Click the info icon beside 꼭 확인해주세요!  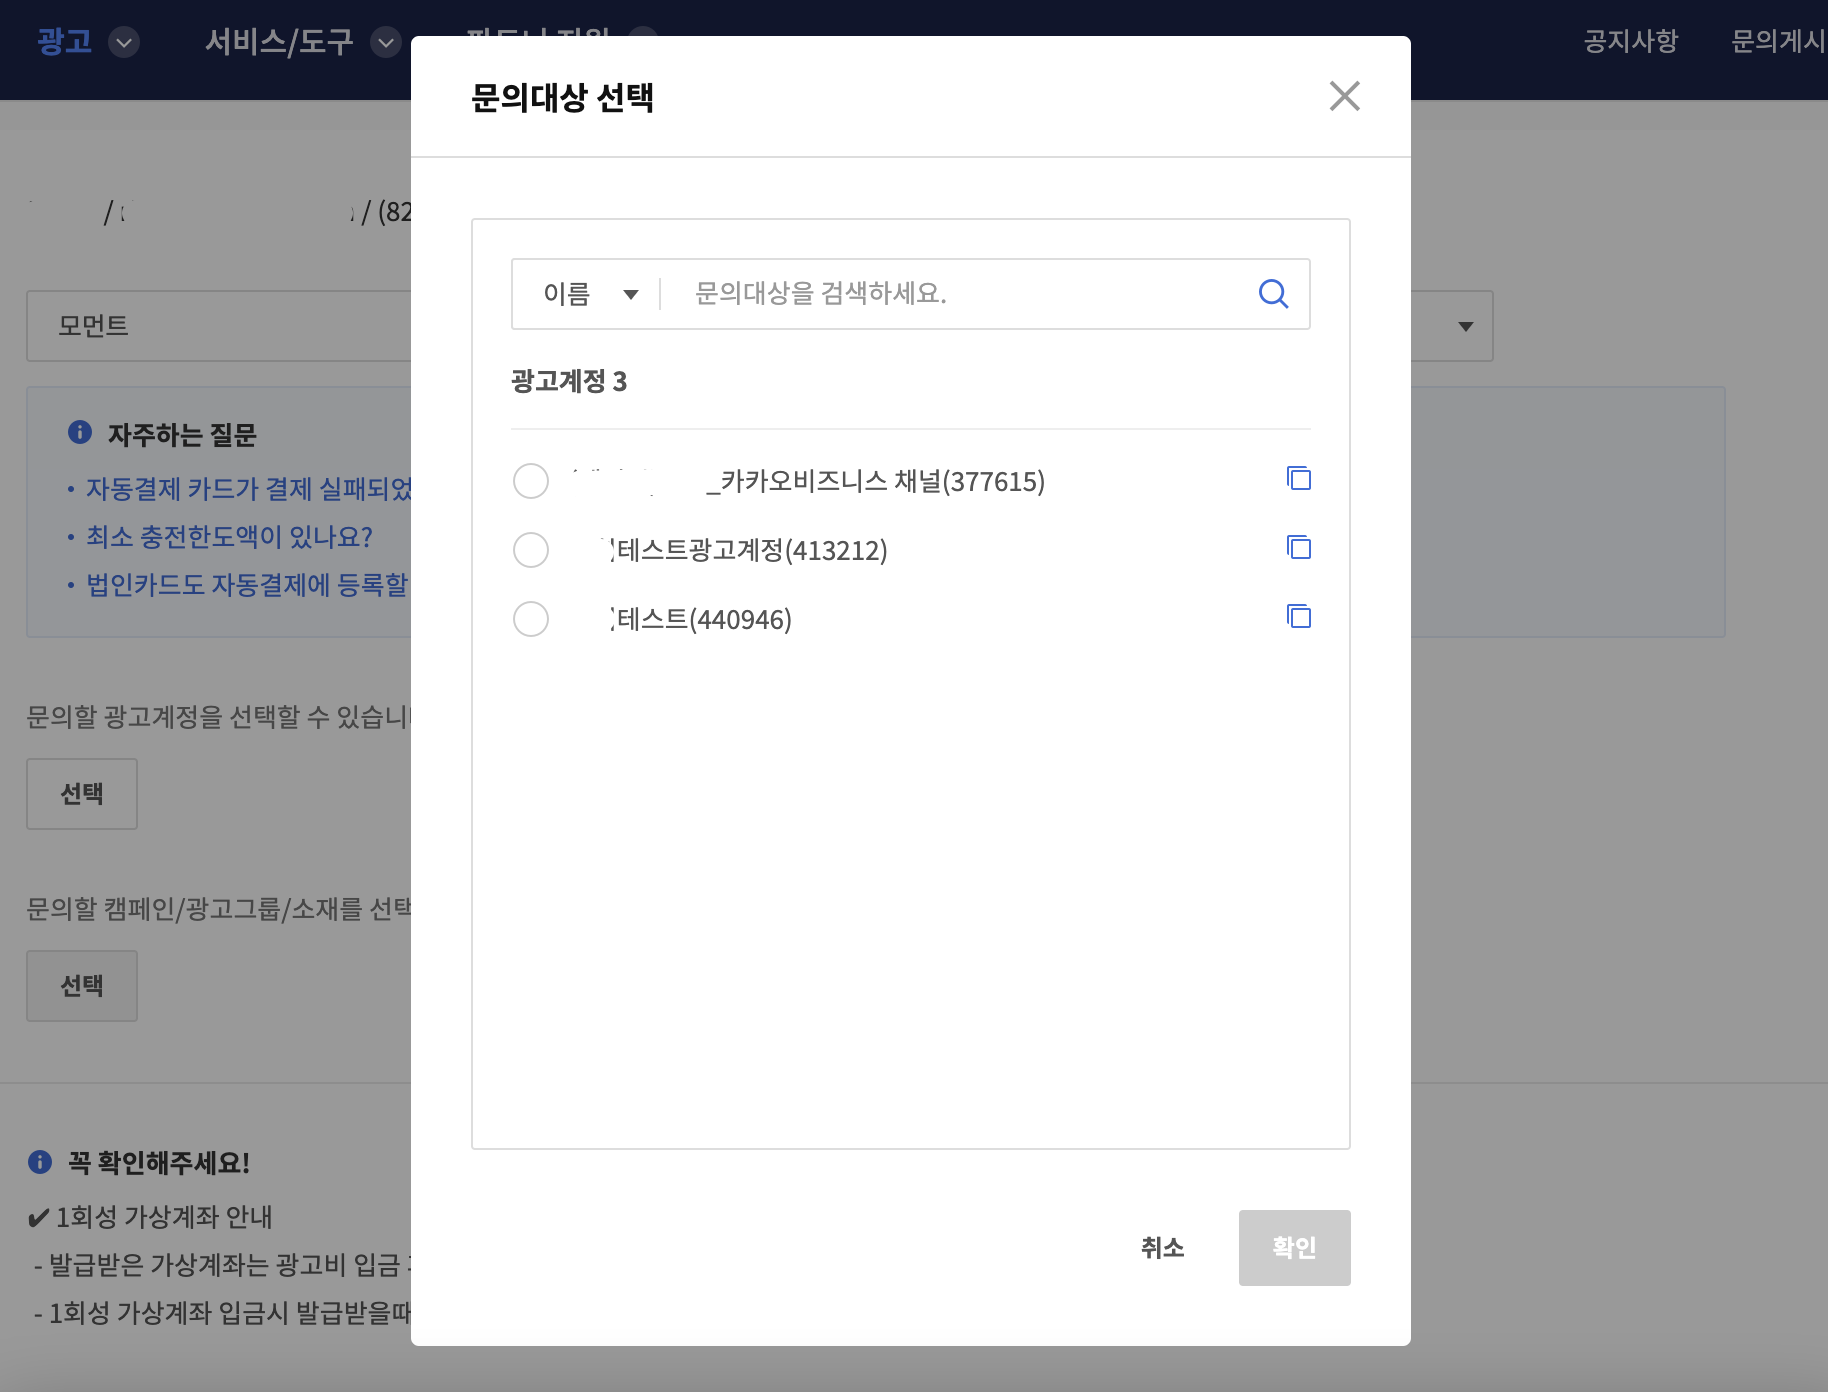click(x=40, y=1162)
